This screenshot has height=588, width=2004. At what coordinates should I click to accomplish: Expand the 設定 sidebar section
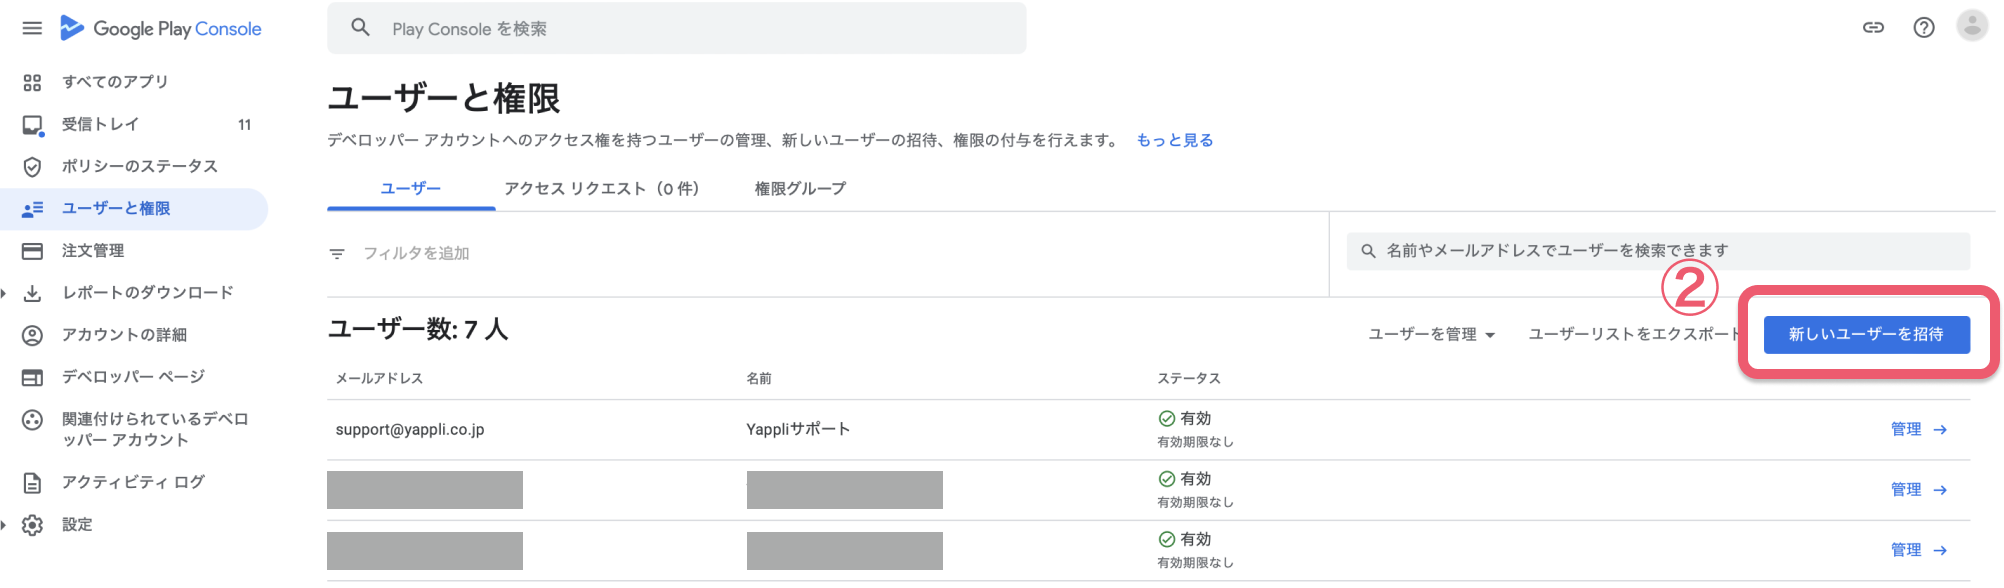pos(4,525)
